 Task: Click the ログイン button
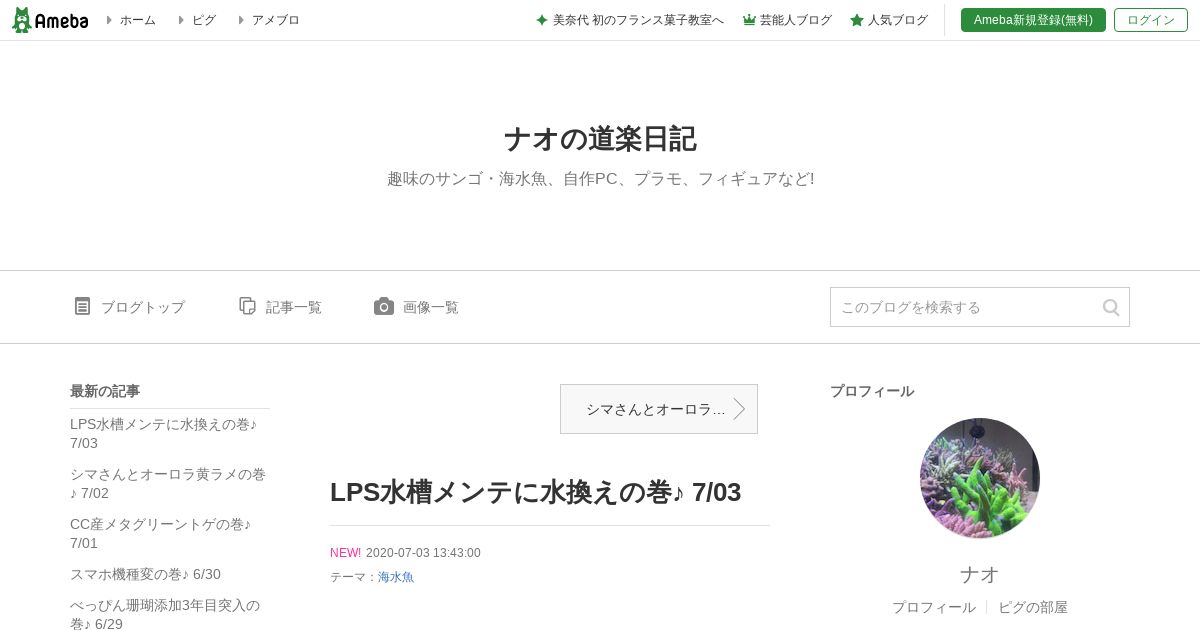pos(1151,20)
